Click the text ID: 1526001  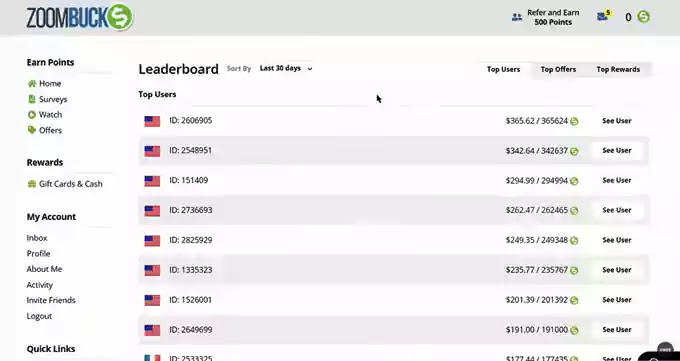(x=191, y=300)
